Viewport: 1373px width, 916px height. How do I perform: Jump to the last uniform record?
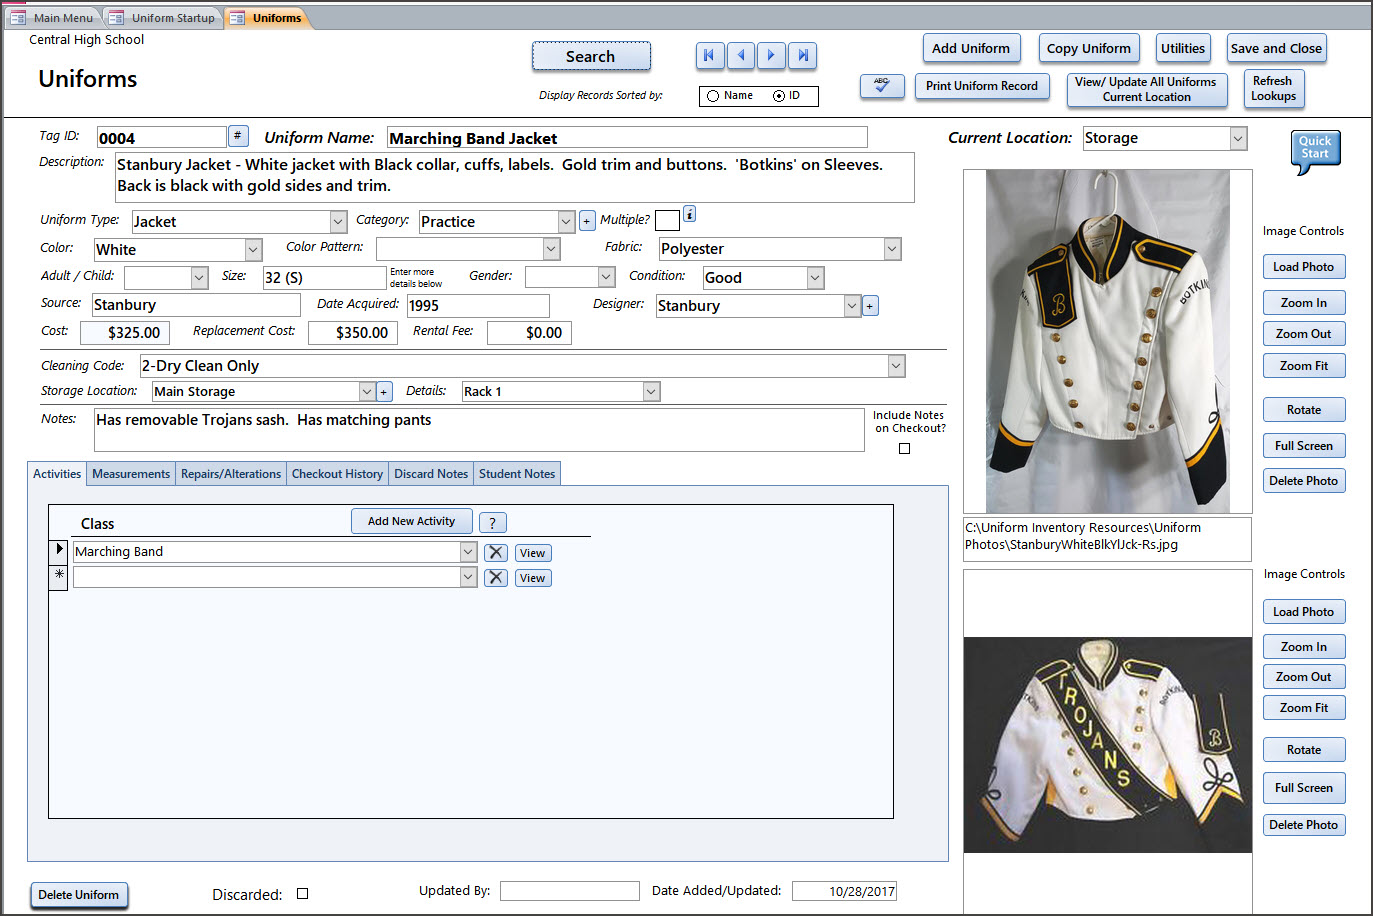pos(802,56)
